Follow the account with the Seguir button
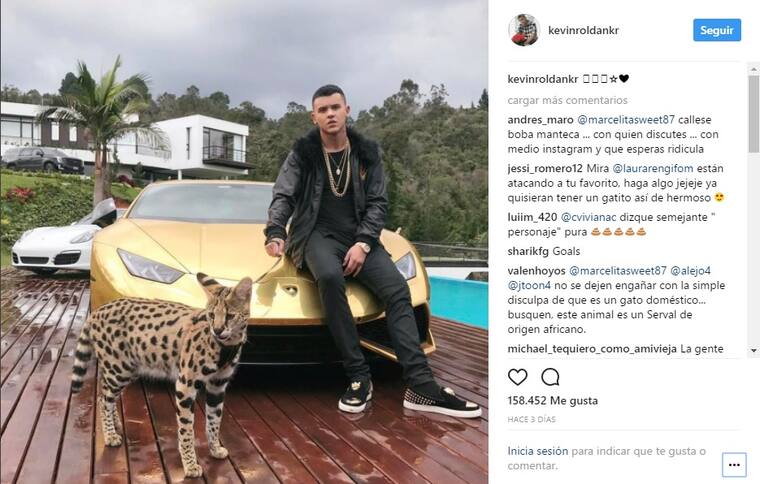Viewport: 760px width, 484px height. point(717,30)
